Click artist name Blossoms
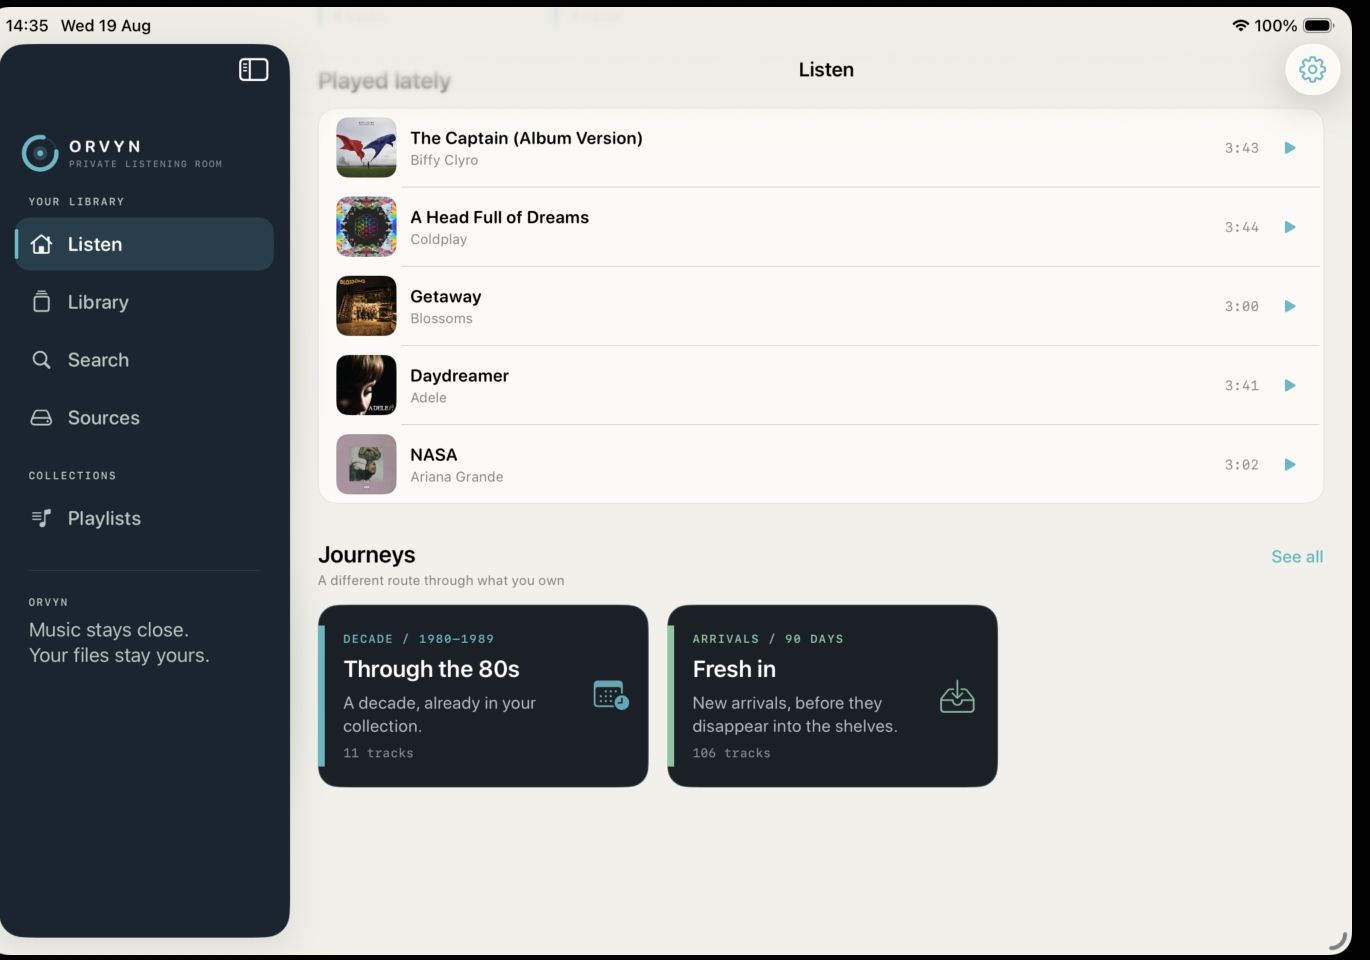Image resolution: width=1370 pixels, height=960 pixels. [441, 318]
